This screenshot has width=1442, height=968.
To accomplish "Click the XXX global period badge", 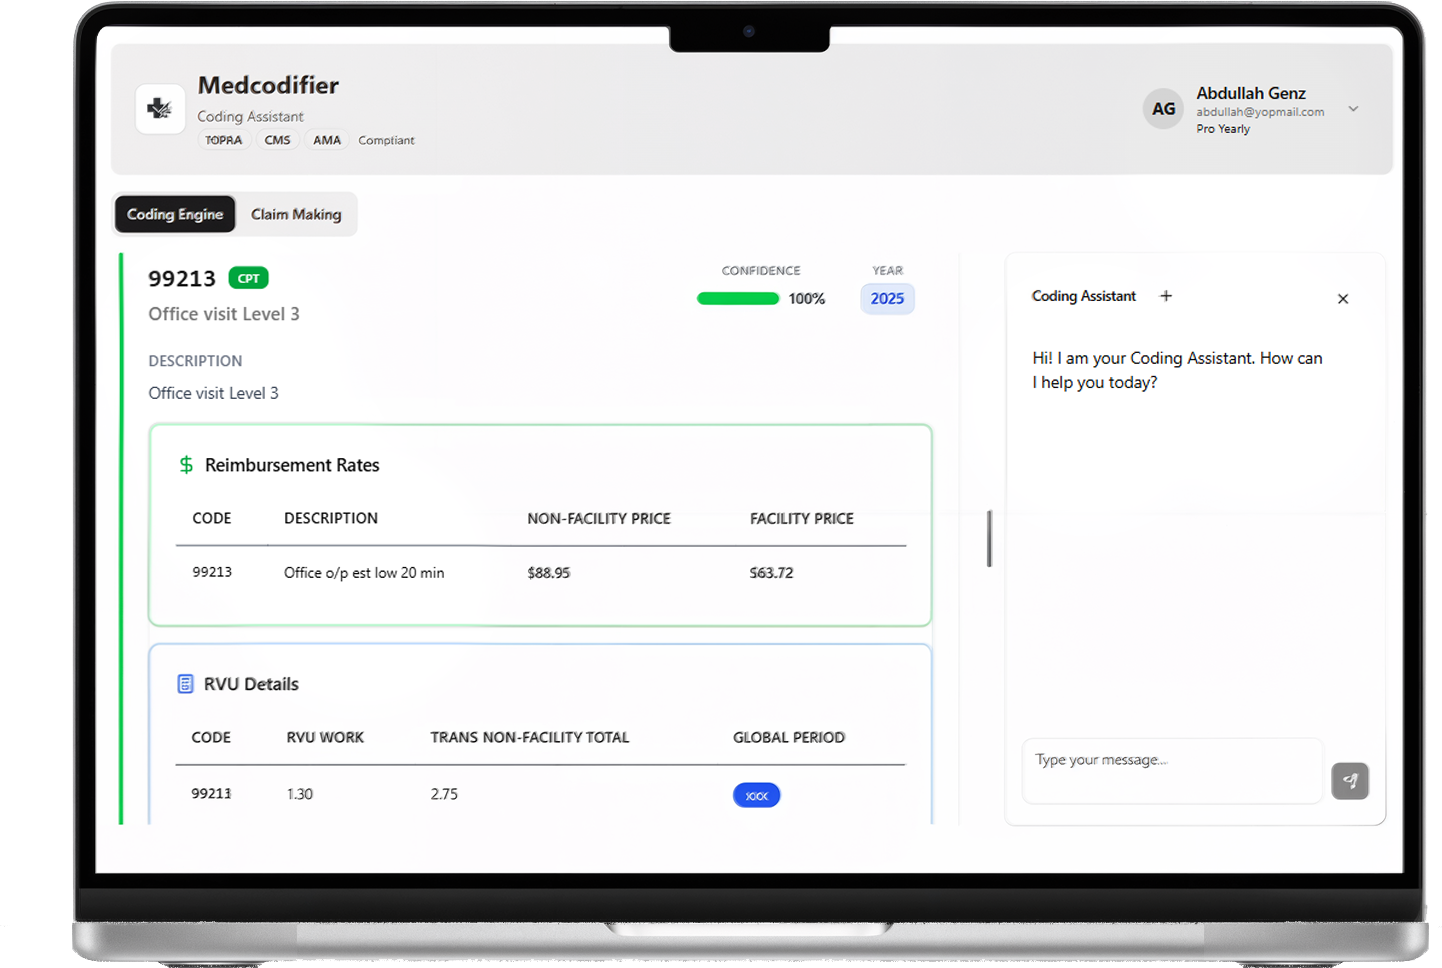I will (x=757, y=795).
